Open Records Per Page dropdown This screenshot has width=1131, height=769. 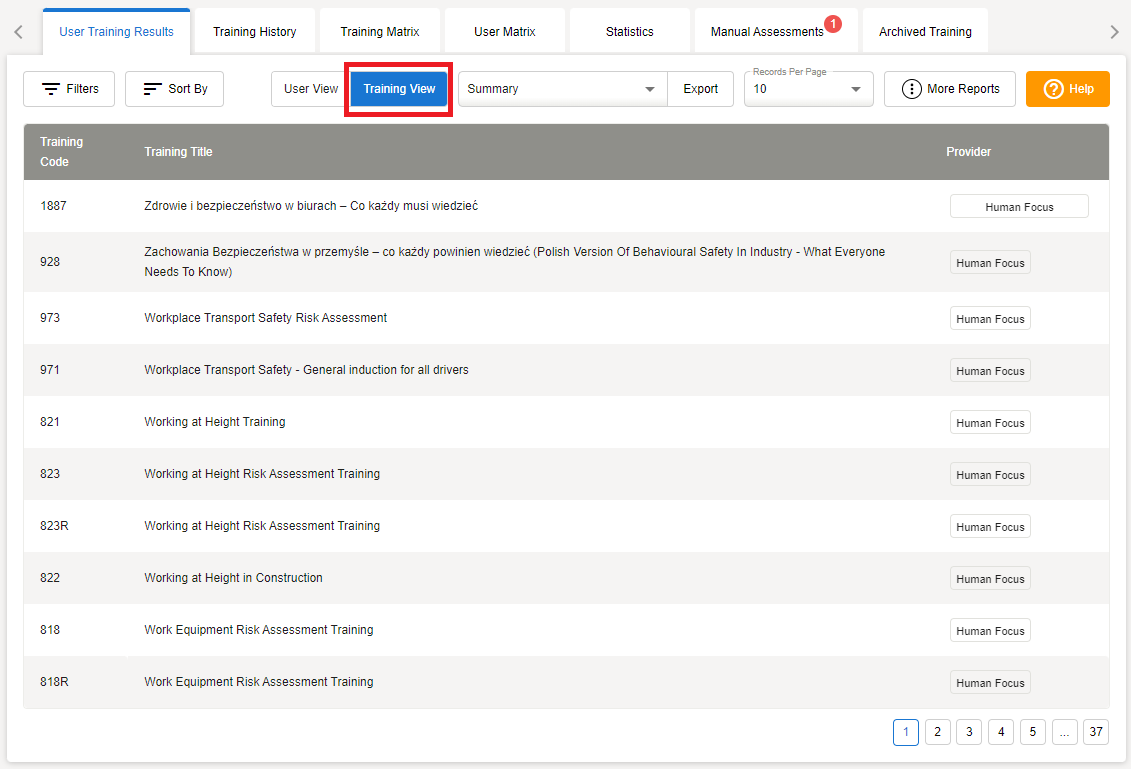(808, 89)
